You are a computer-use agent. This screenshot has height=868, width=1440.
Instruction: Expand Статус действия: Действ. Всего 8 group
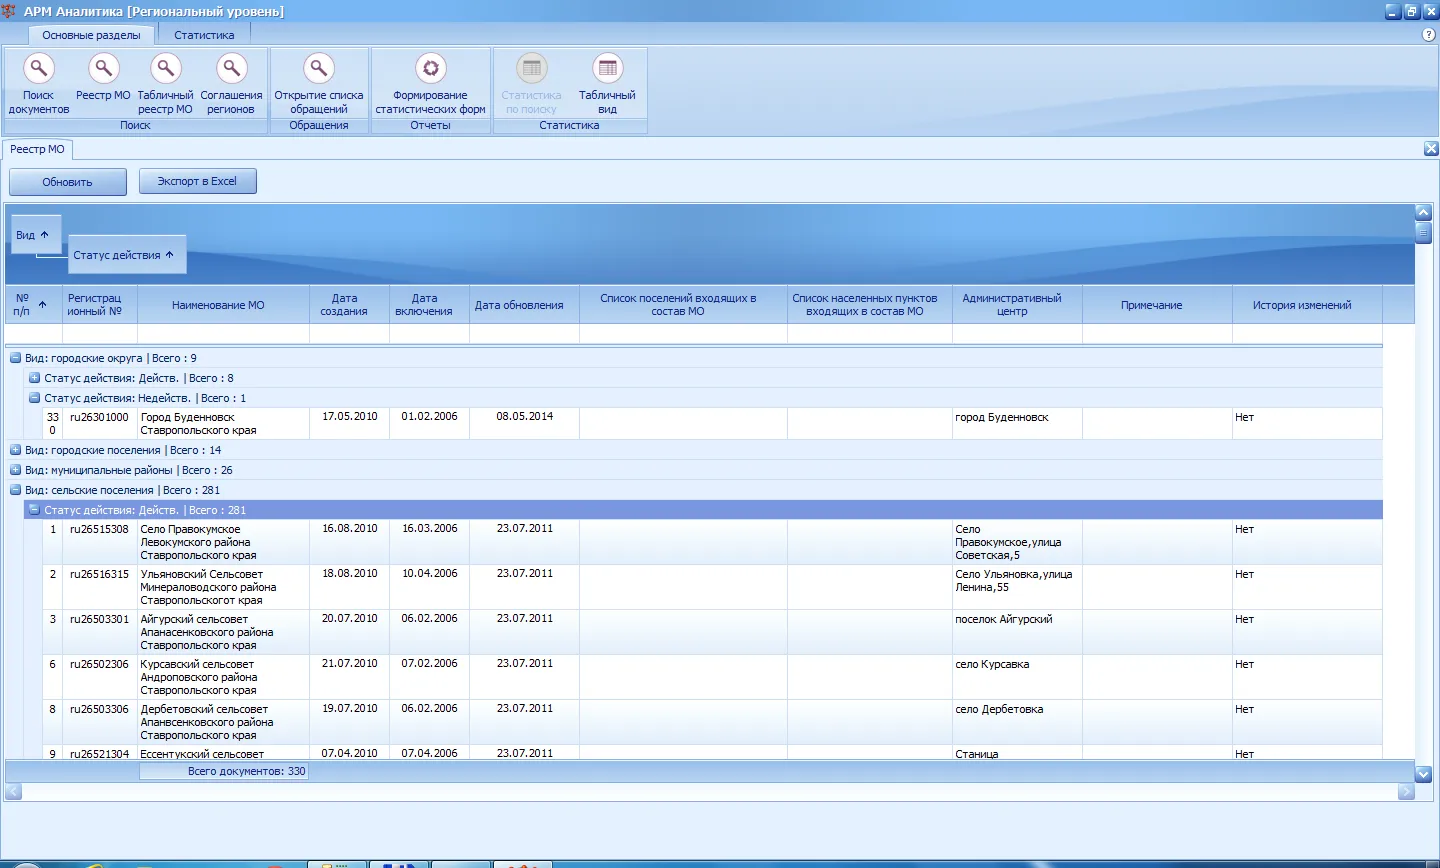click(34, 378)
